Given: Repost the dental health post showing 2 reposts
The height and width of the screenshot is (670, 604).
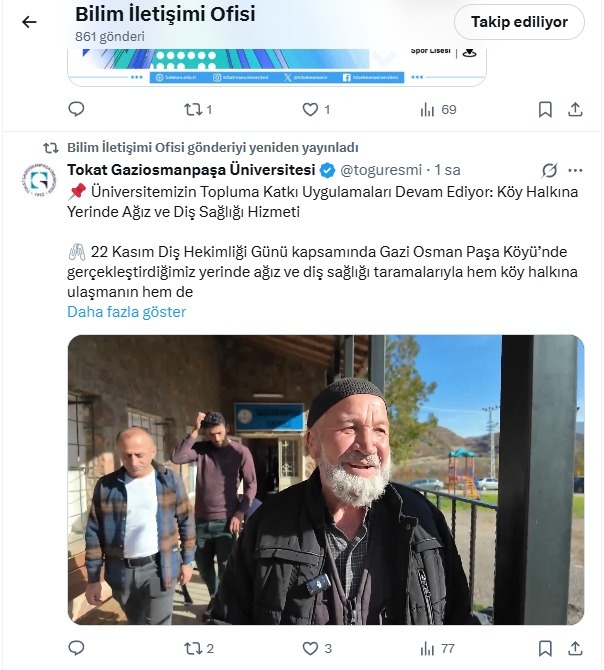Looking at the screenshot, I should pyautogui.click(x=199, y=649).
